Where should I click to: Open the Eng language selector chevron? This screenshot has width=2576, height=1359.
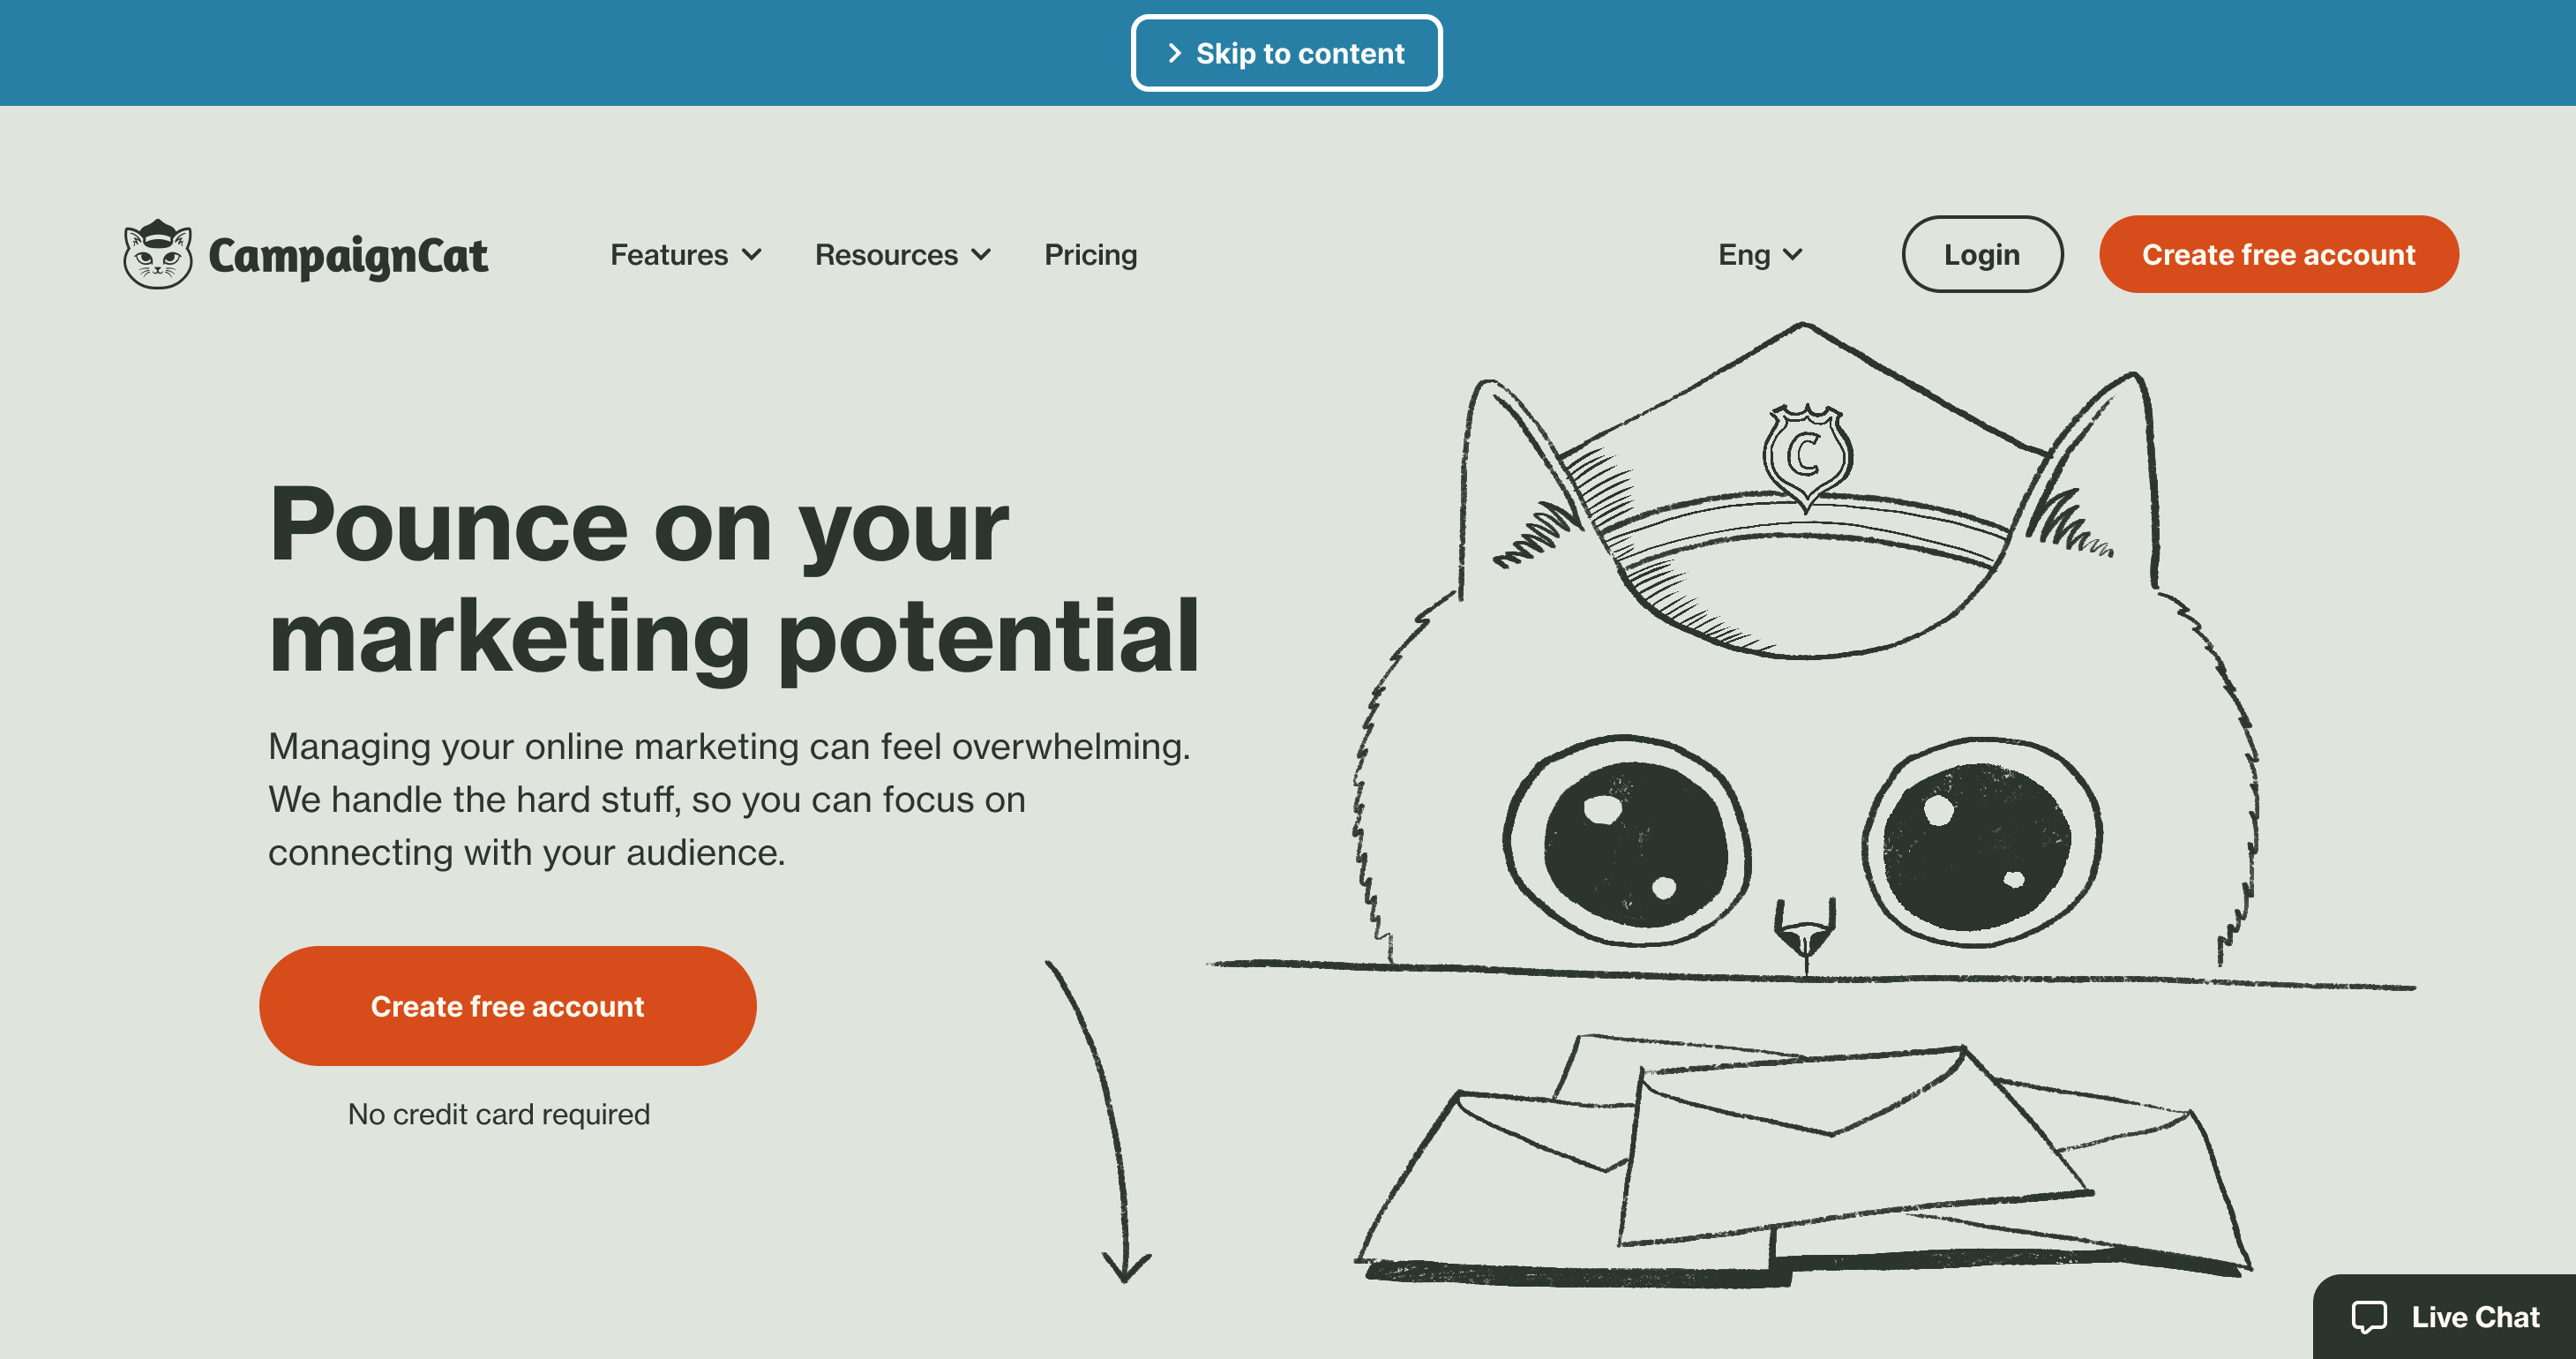pos(1793,255)
